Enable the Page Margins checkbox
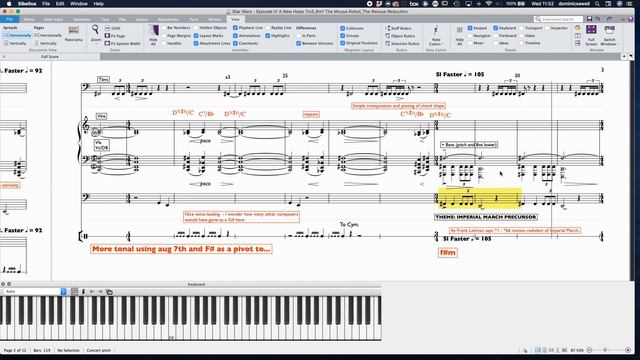Viewport: 640px width, 360px height. click(x=164, y=36)
